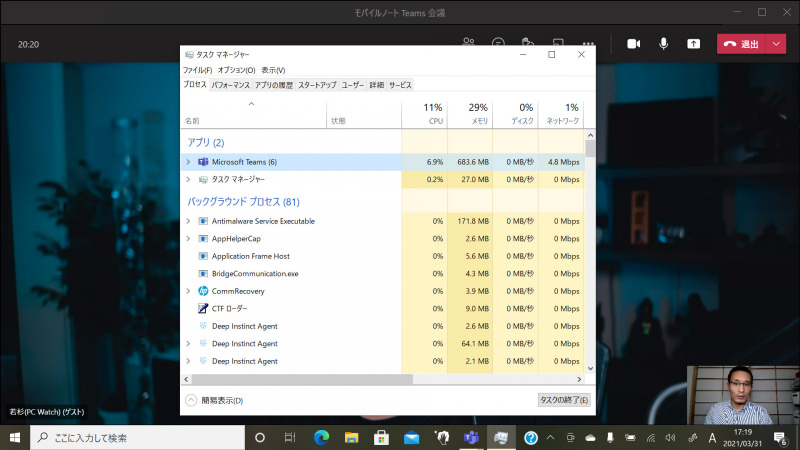Expand the Deep Instinct Agent using 64.1 MB
The image size is (800, 450).
pos(188,343)
